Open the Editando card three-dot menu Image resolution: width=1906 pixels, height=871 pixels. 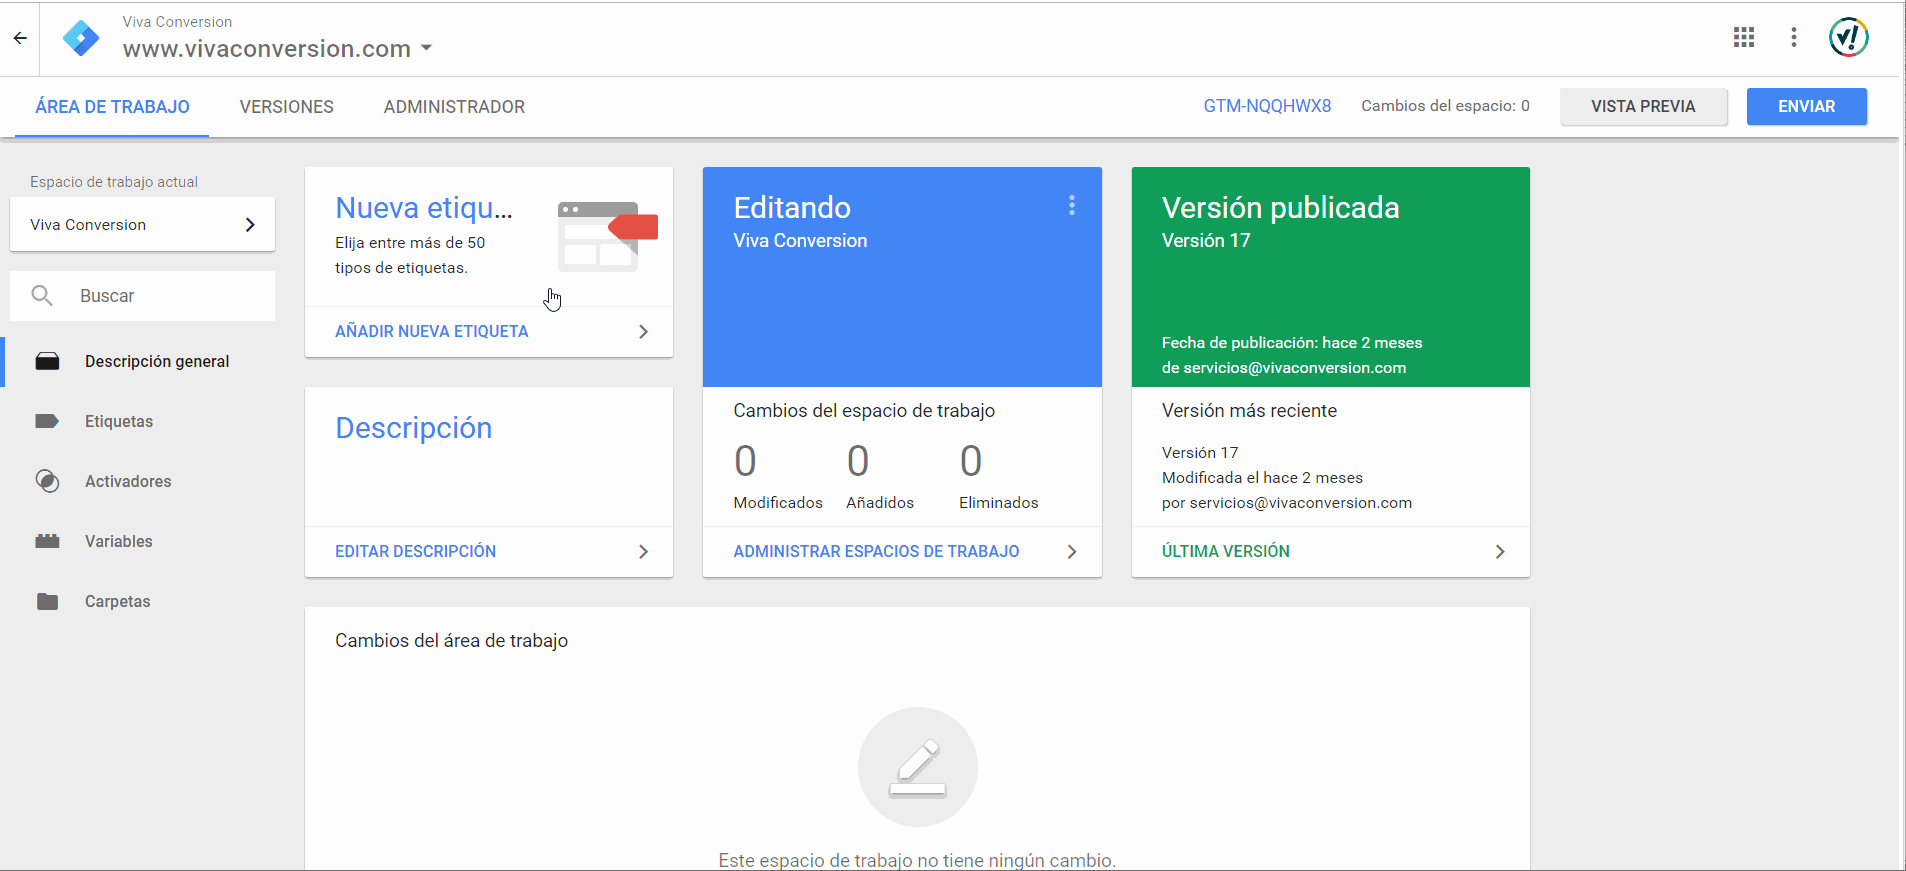click(1071, 205)
